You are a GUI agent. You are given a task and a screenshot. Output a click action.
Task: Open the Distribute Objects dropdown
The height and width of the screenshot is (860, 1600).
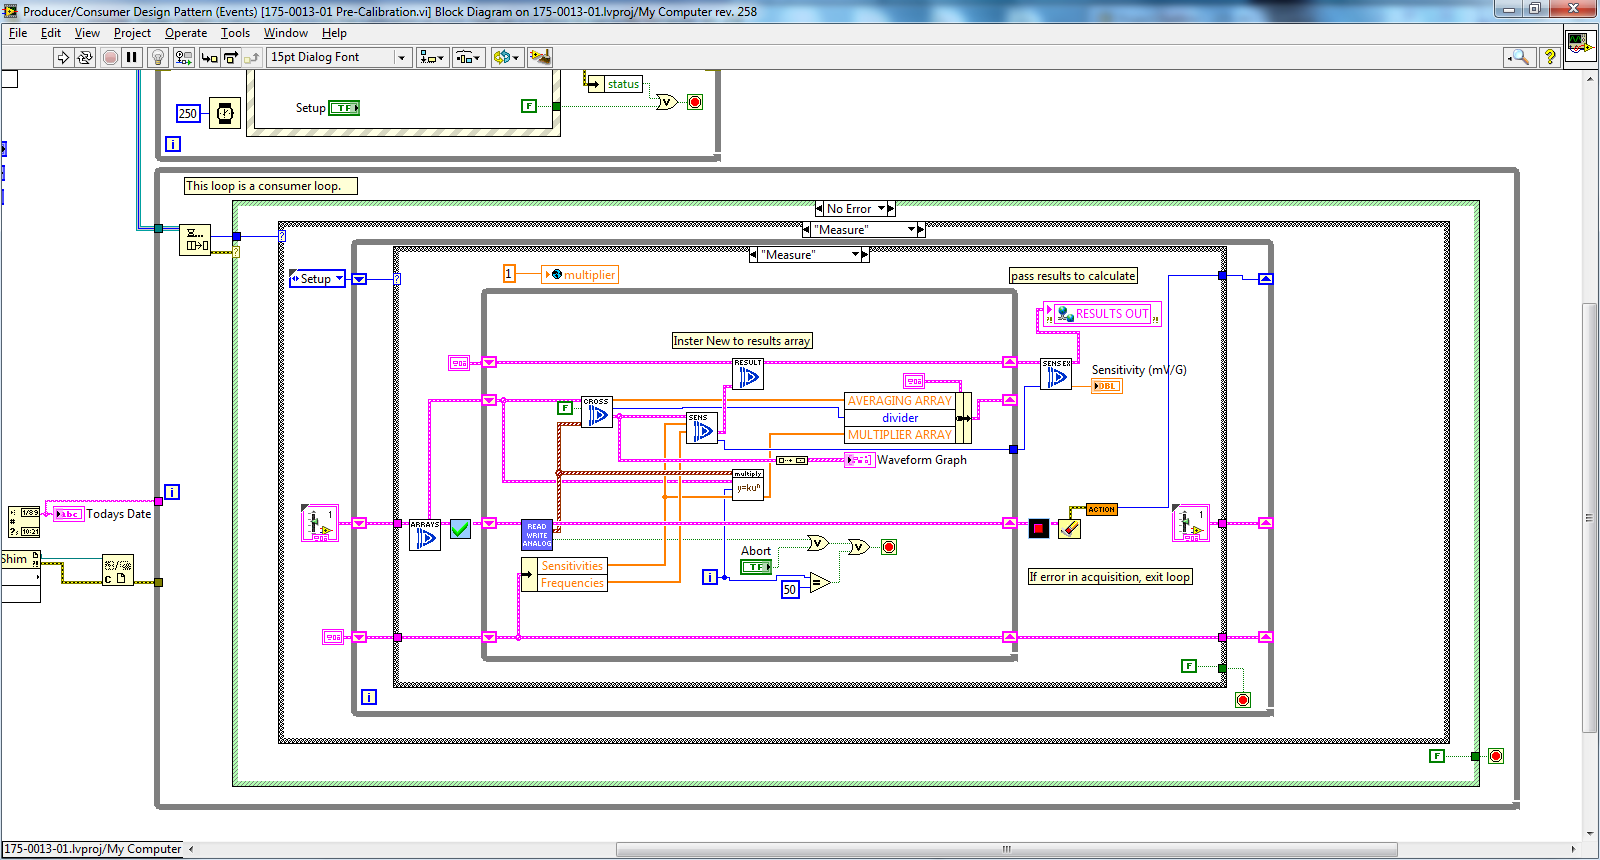(x=468, y=57)
